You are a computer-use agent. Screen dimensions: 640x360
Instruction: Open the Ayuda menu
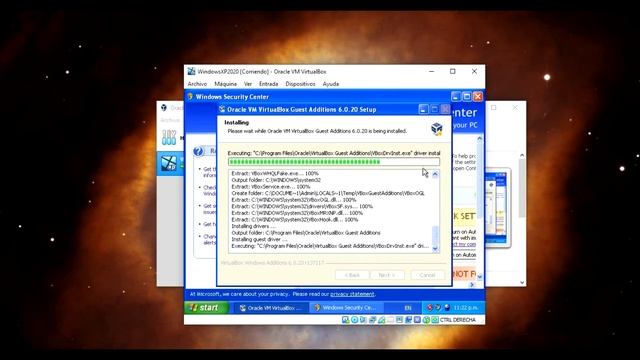(331, 84)
